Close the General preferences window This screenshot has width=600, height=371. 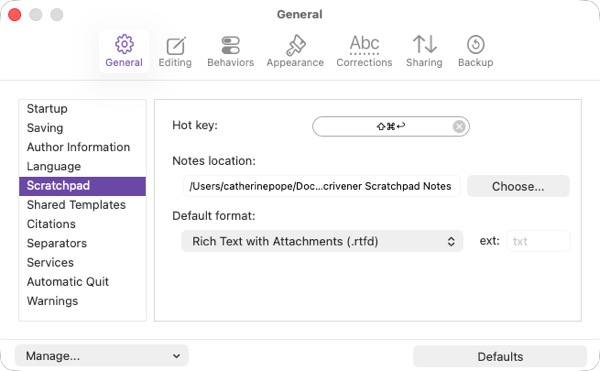click(x=15, y=15)
